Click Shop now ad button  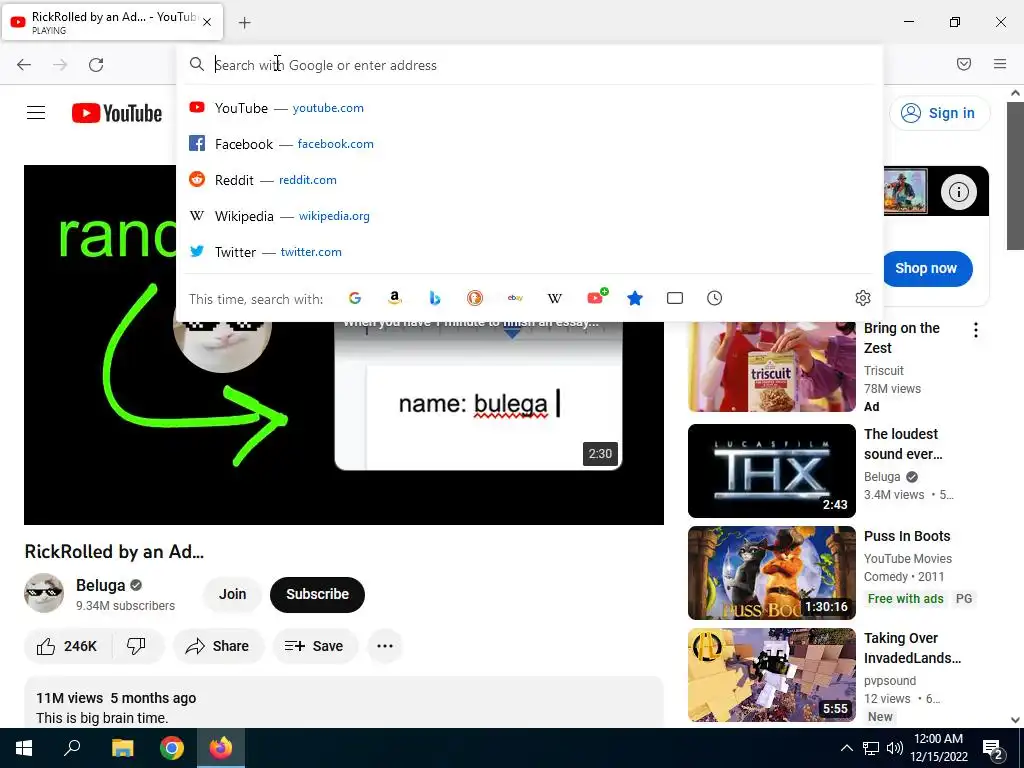click(x=925, y=268)
